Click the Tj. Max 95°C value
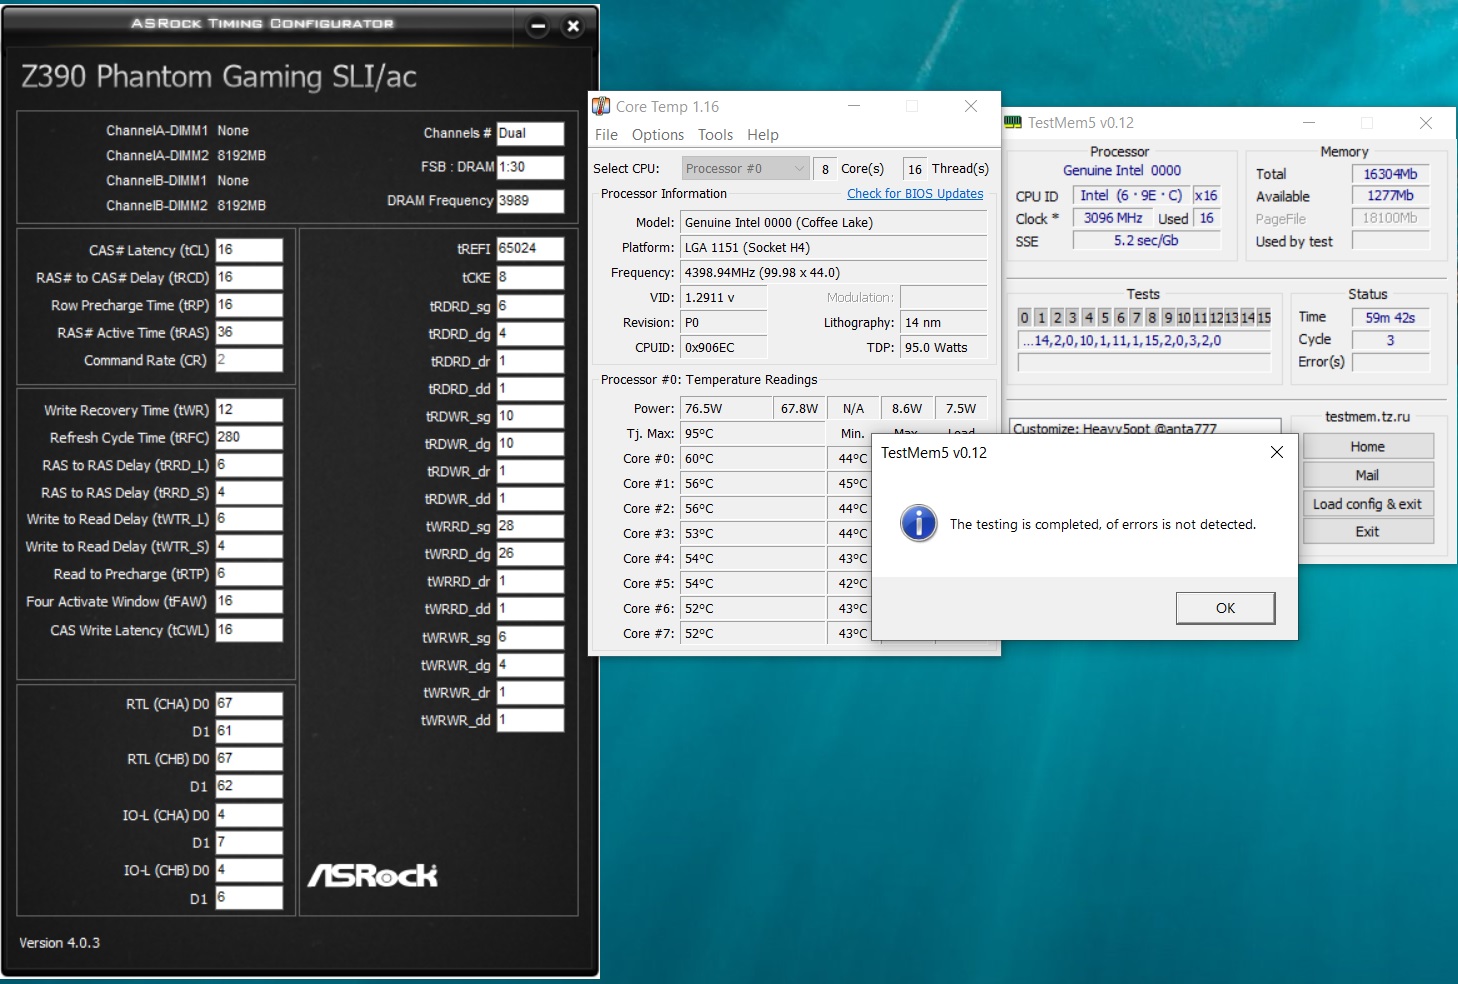Screen dimensions: 1458x984 pyautogui.click(x=753, y=433)
